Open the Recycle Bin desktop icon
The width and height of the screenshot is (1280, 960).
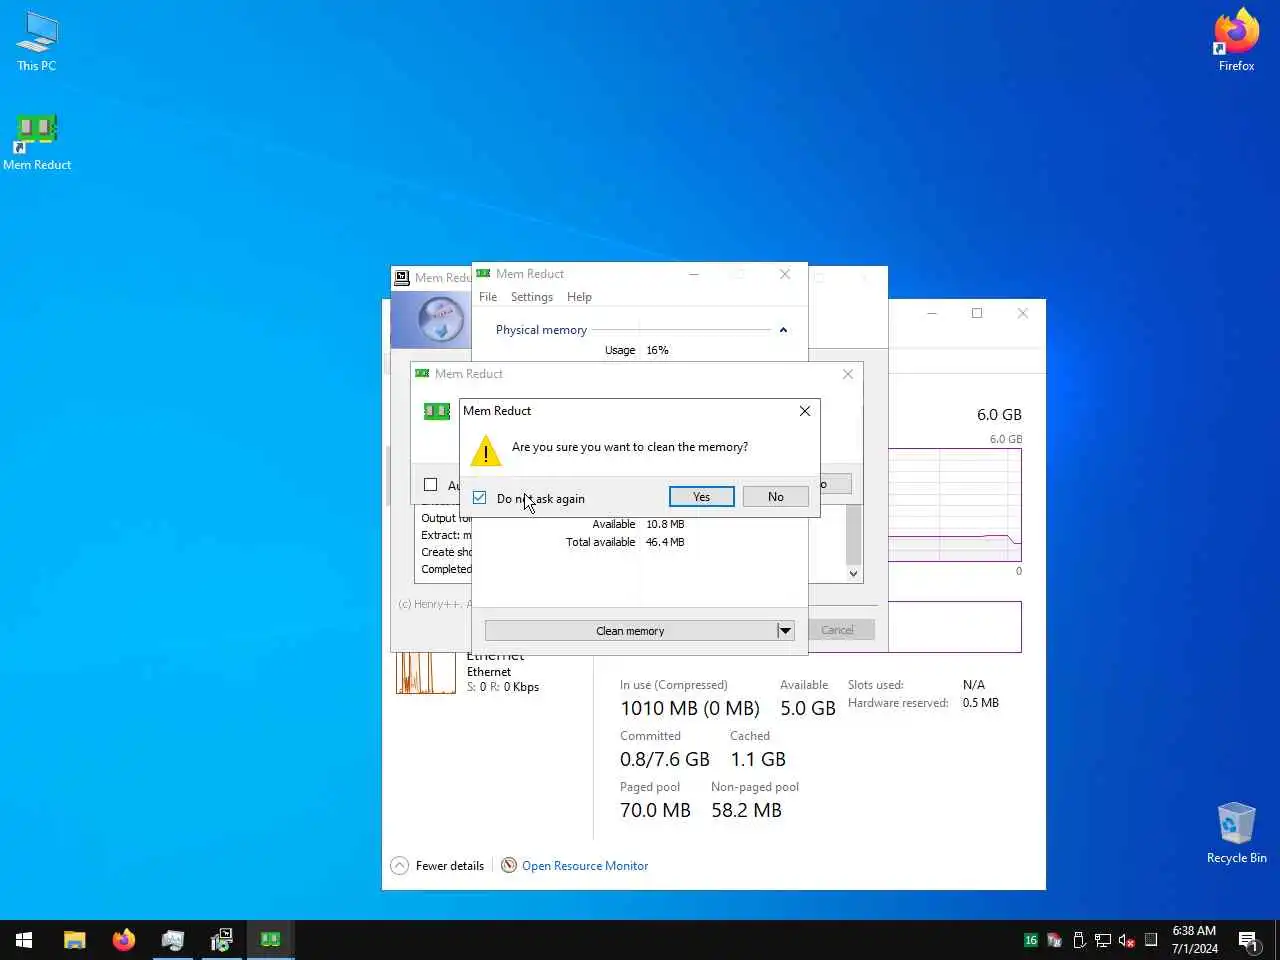(1236, 833)
